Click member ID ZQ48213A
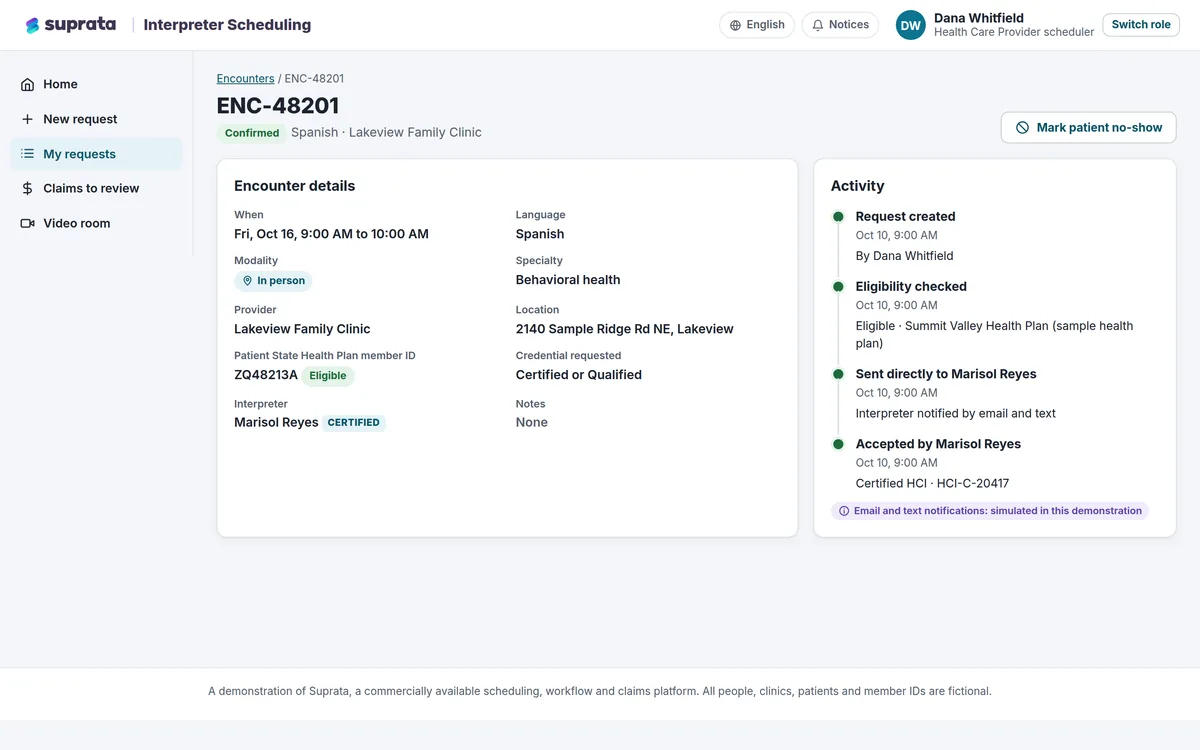Screen dimensions: 1200x750 coord(266,375)
